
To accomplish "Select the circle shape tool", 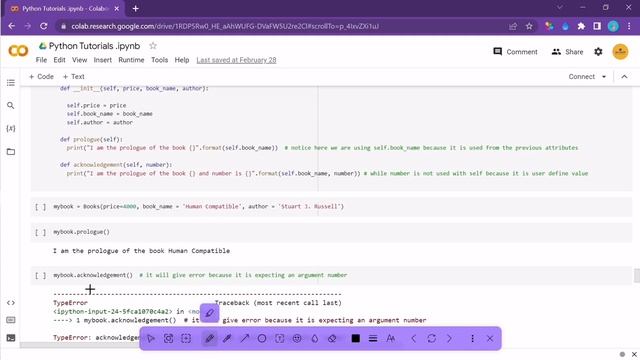I will coord(262,338).
